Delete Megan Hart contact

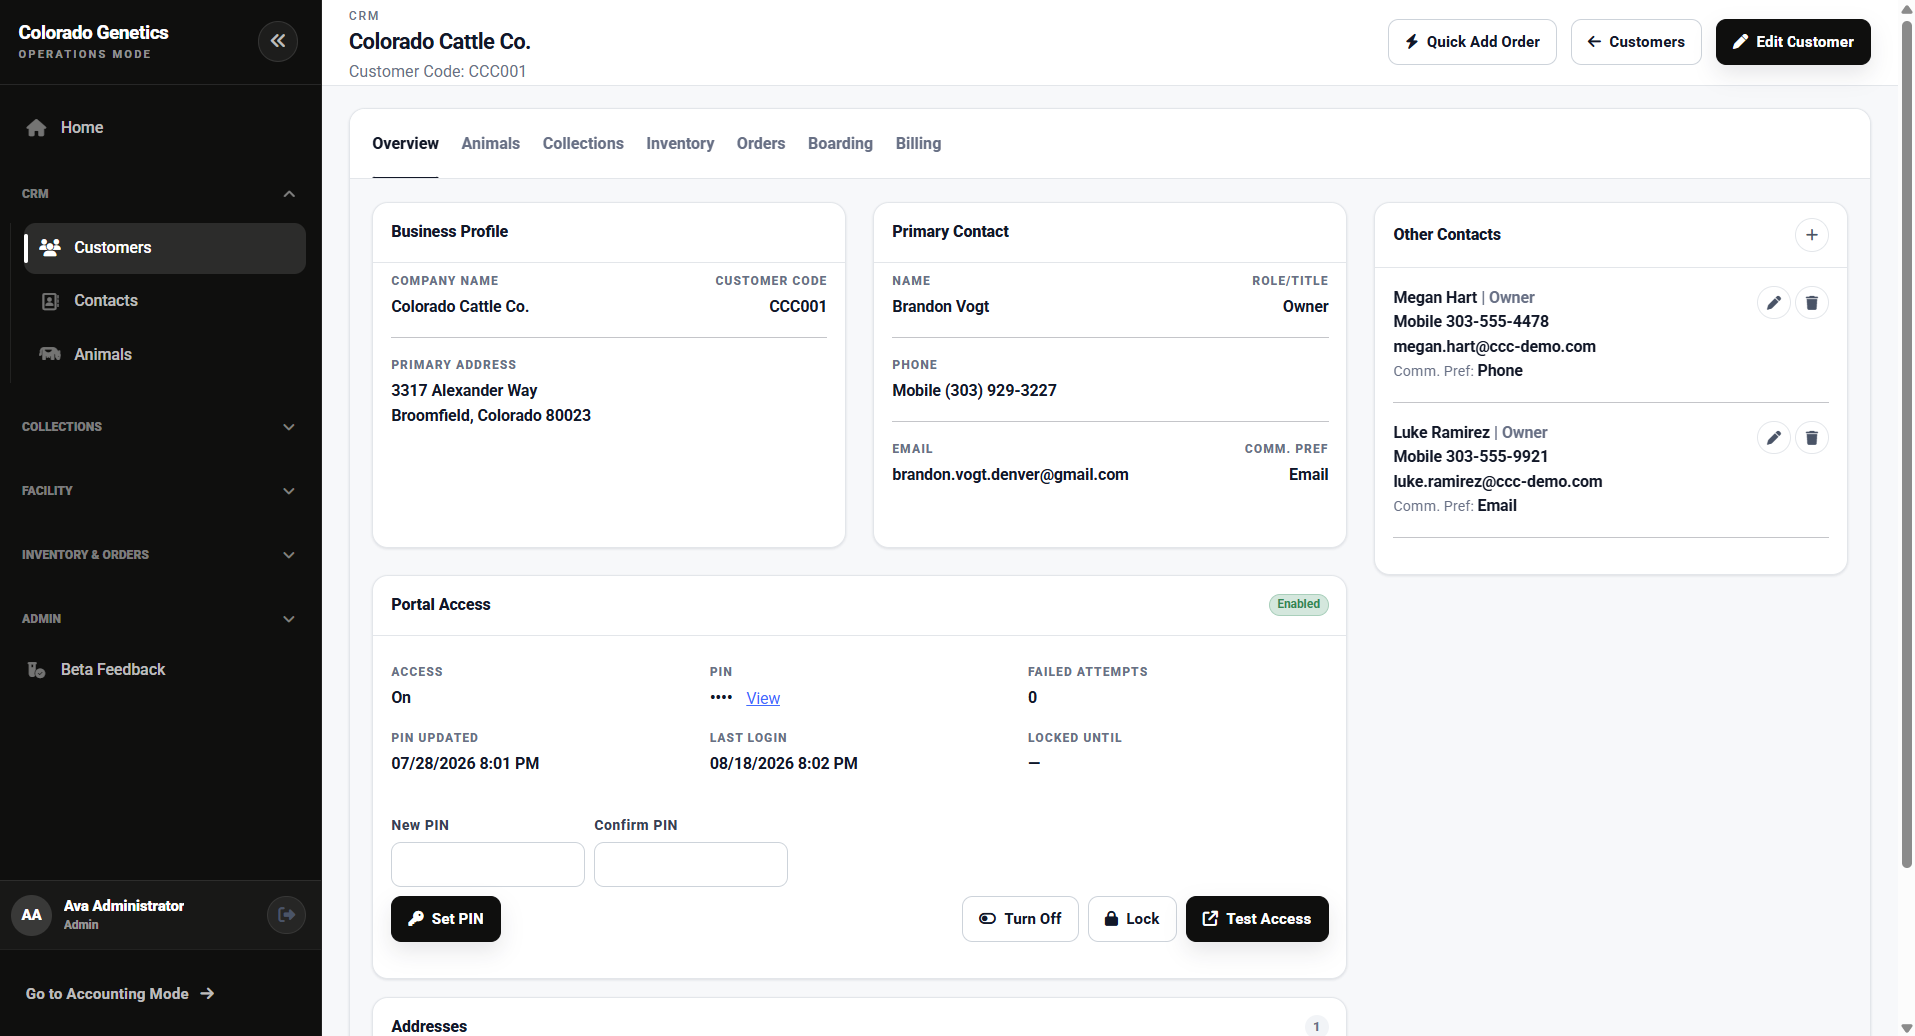(x=1811, y=303)
